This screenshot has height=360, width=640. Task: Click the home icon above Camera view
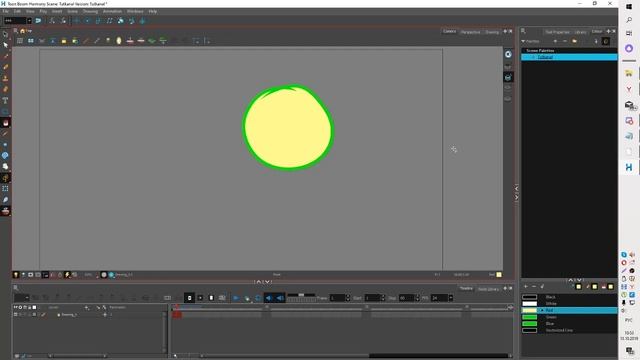point(22,31)
